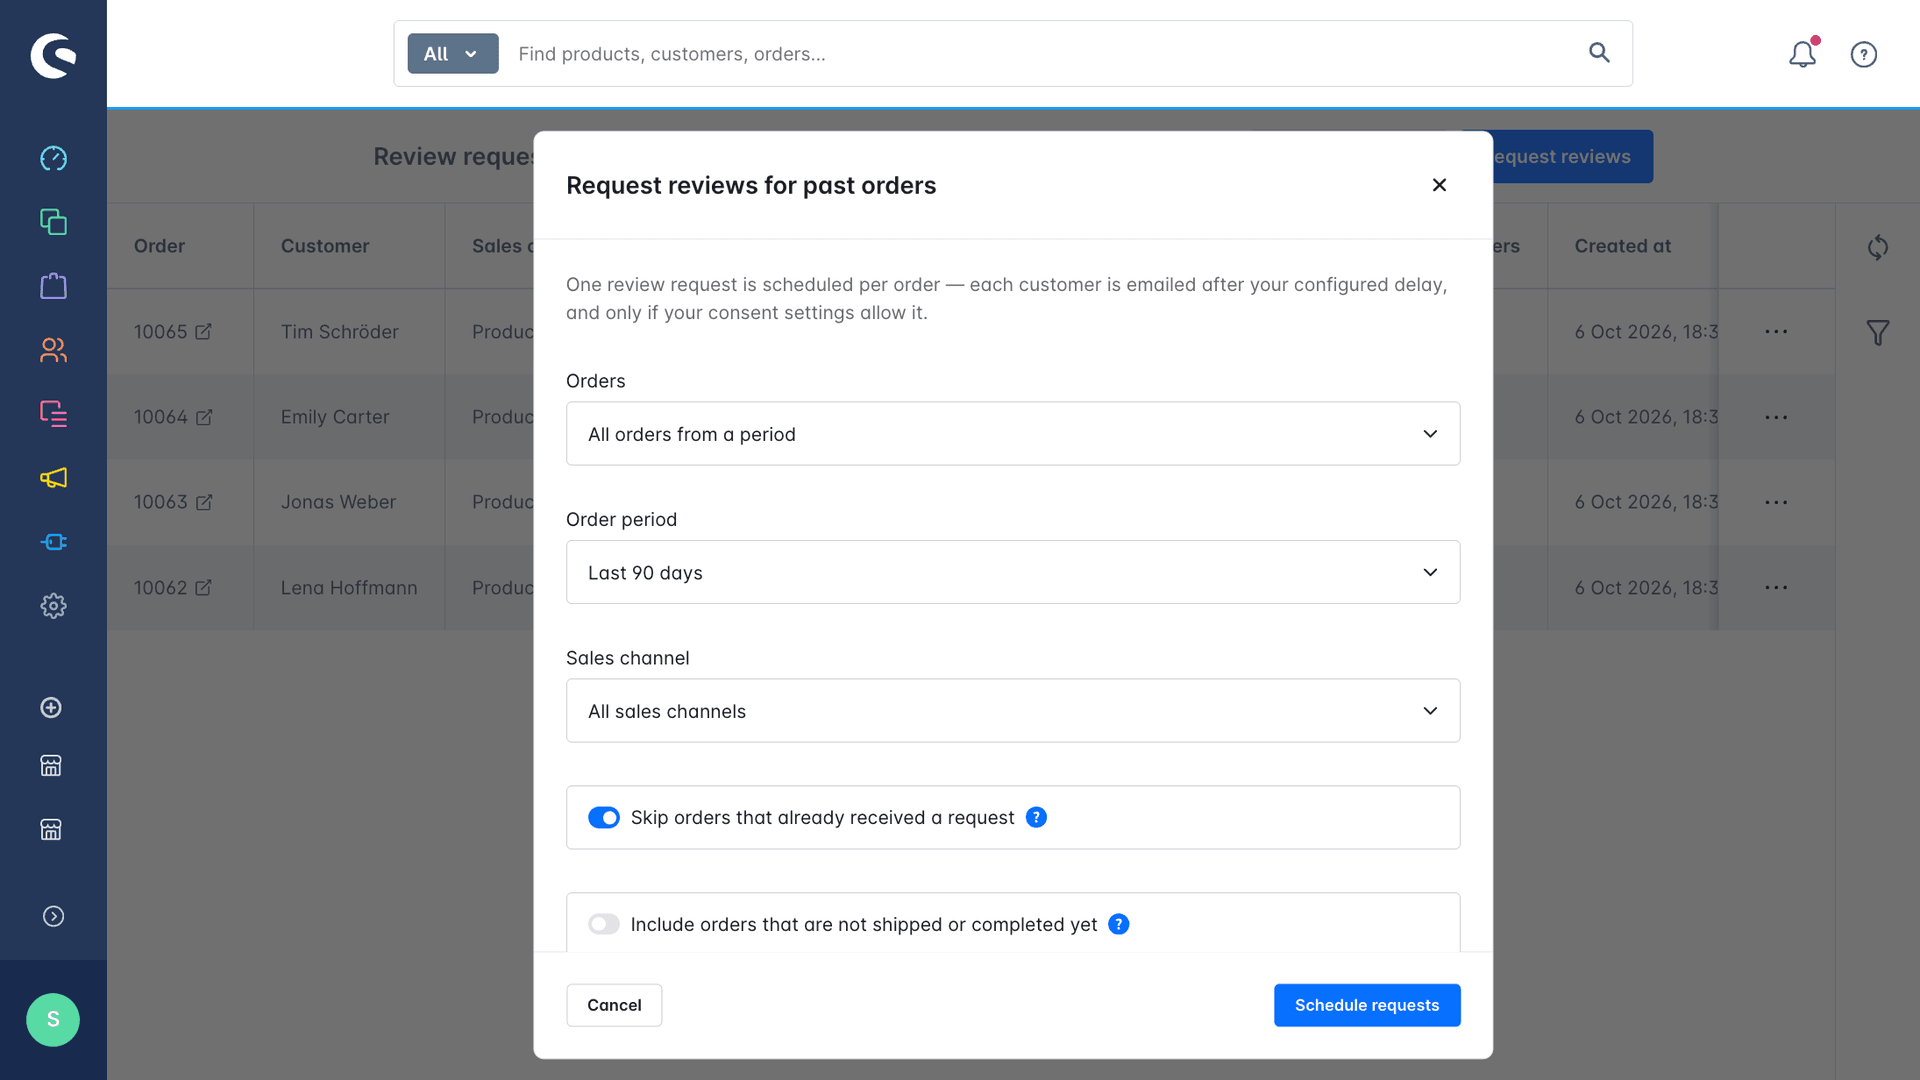Click the plus circle icon in sidebar
Image resolution: width=1920 pixels, height=1080 pixels.
coord(51,708)
